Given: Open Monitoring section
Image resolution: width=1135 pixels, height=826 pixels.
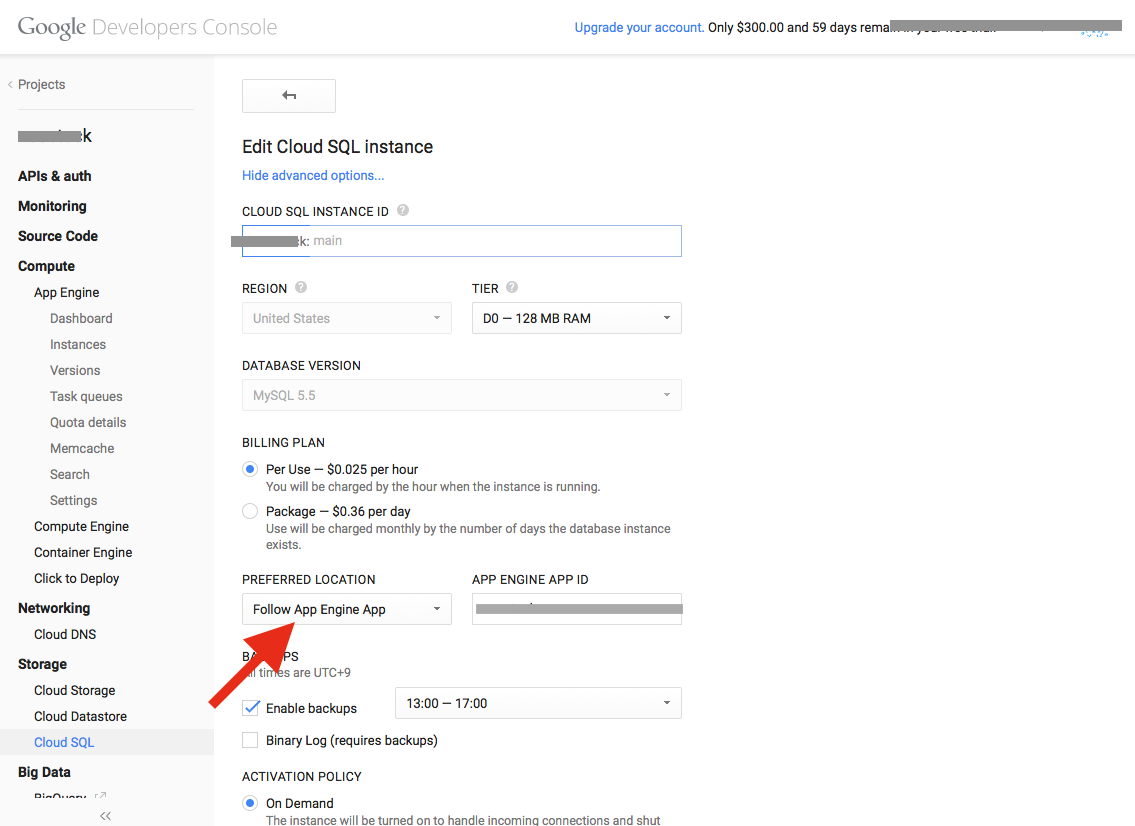Looking at the screenshot, I should point(52,206).
